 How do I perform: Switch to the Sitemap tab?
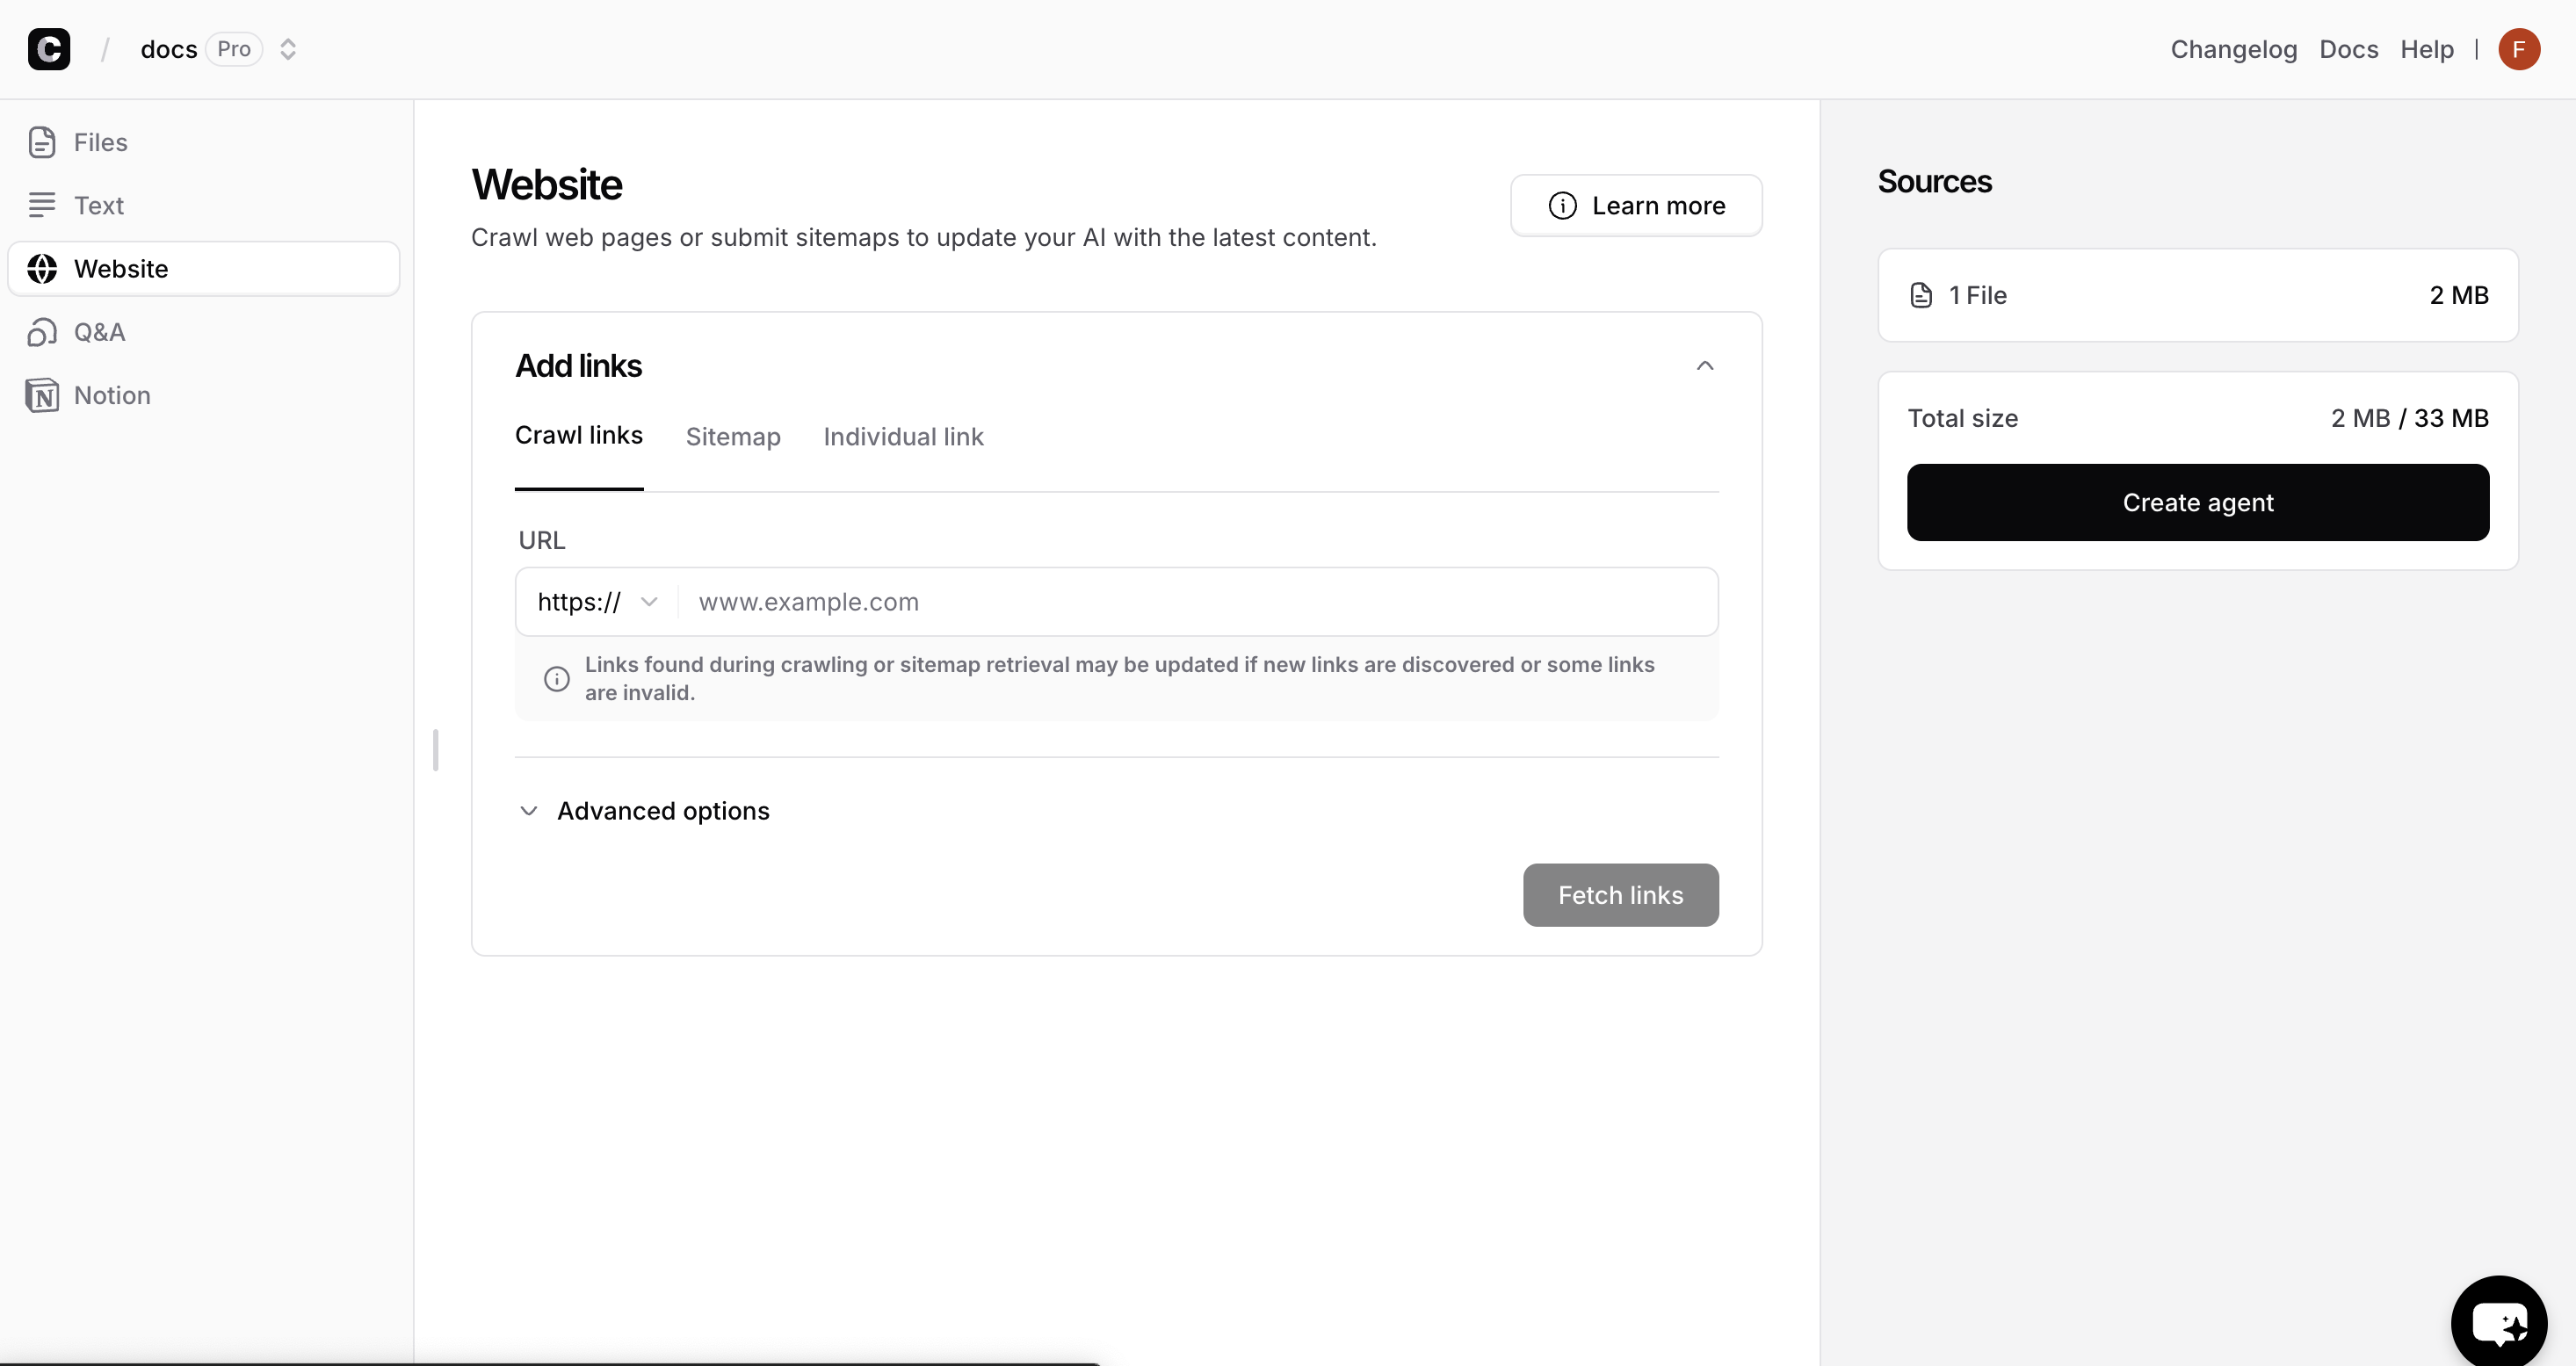733,436
